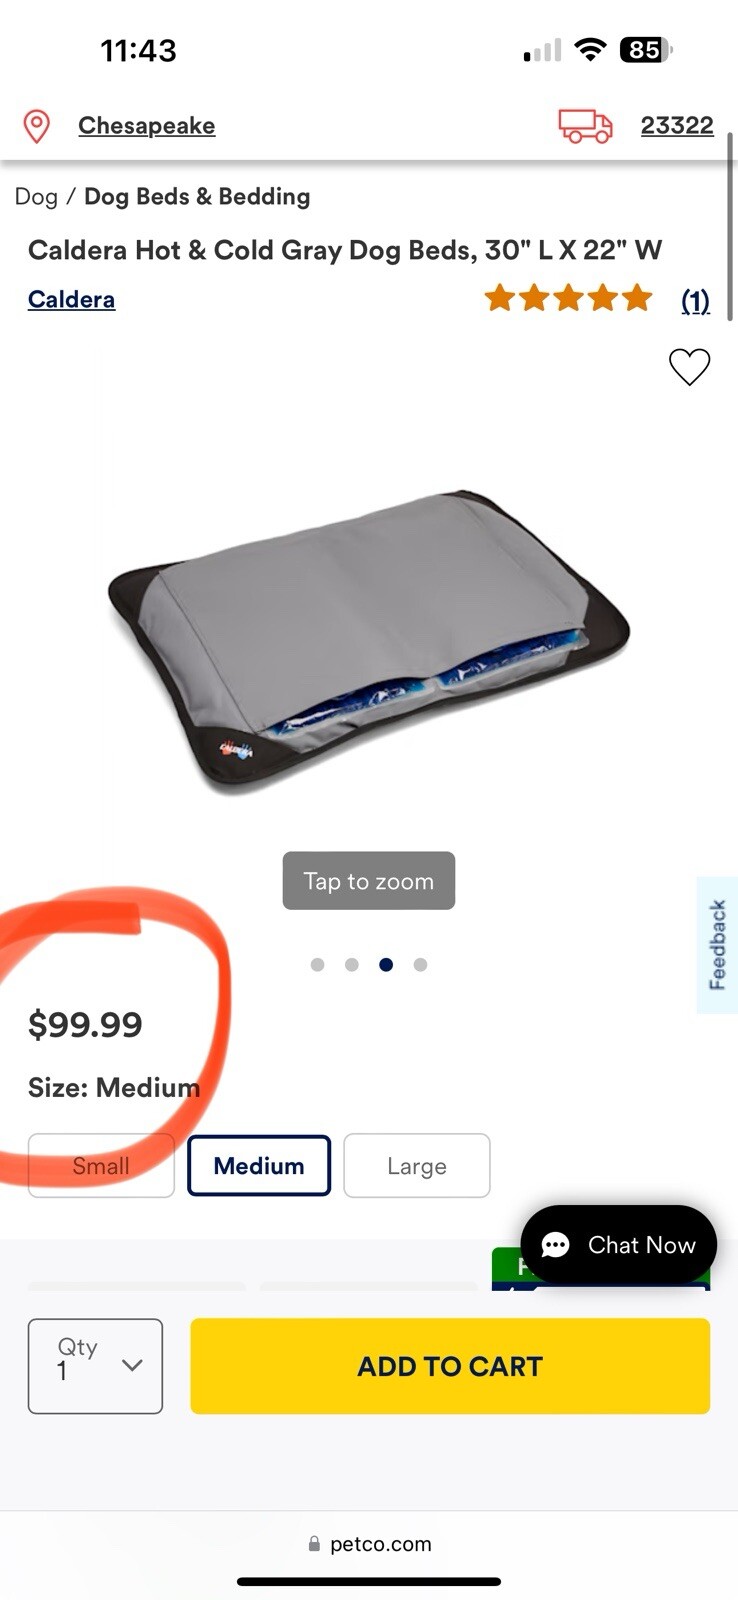Screen dimensions: 738x1600
Task: Open the Feedback side tab
Action: (717, 945)
